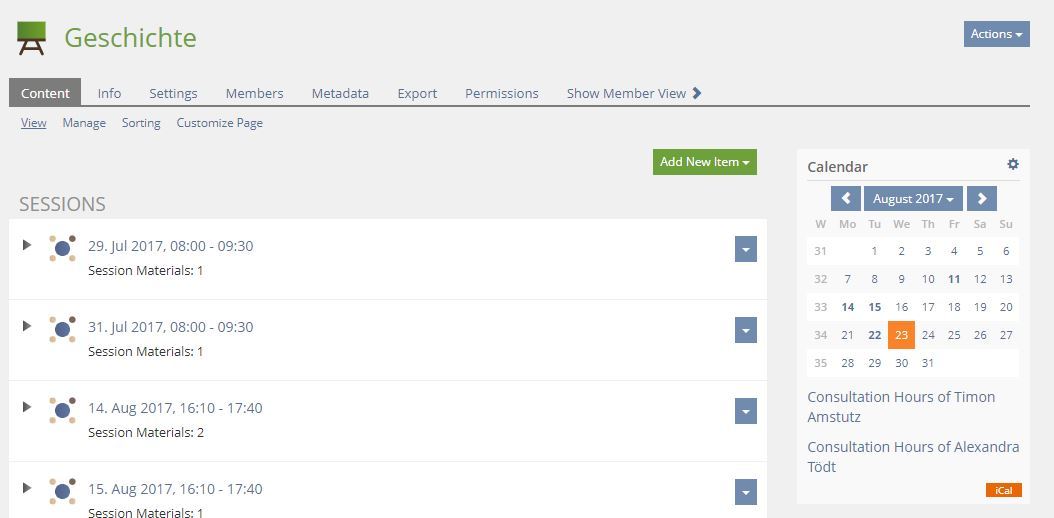
Task: Click the session icon for 29. Jul 2017
Action: [x=62, y=248]
